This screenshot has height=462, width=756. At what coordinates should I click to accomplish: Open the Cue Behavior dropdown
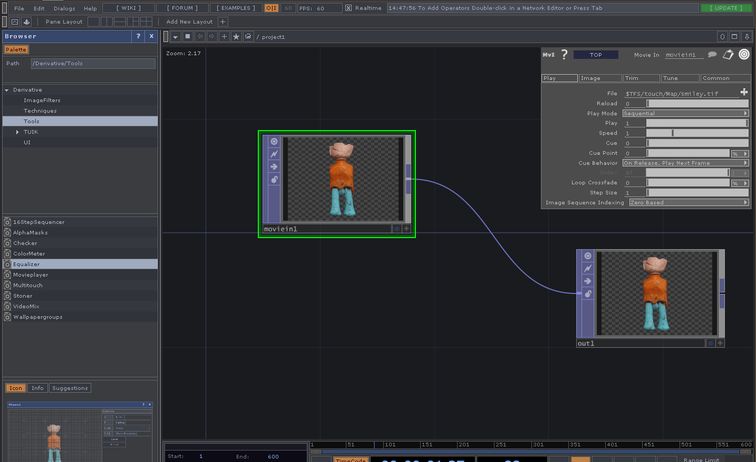[685, 162]
